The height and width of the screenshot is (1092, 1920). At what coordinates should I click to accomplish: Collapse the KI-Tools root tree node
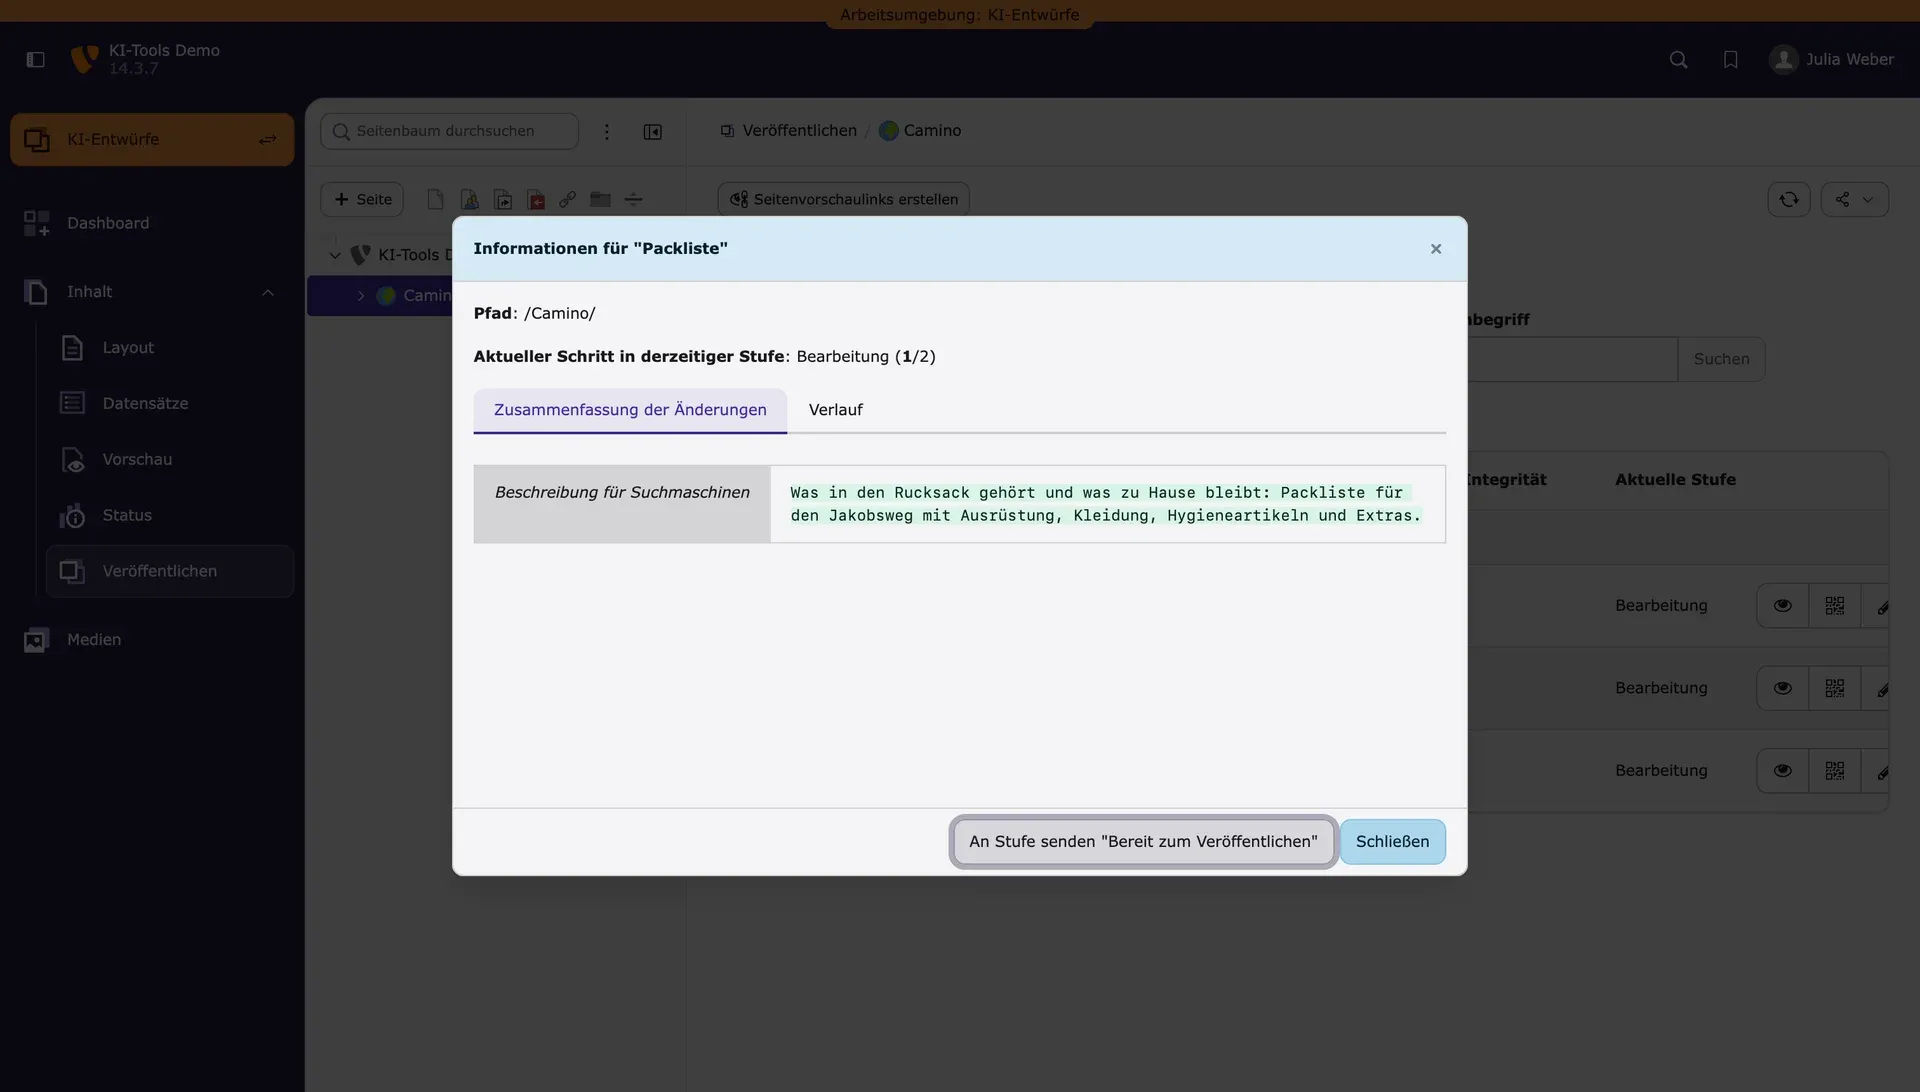[335, 256]
